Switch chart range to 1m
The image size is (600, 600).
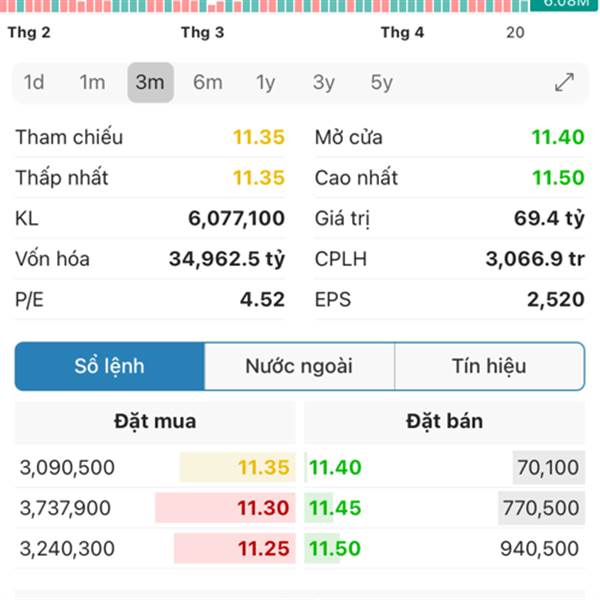[92, 83]
